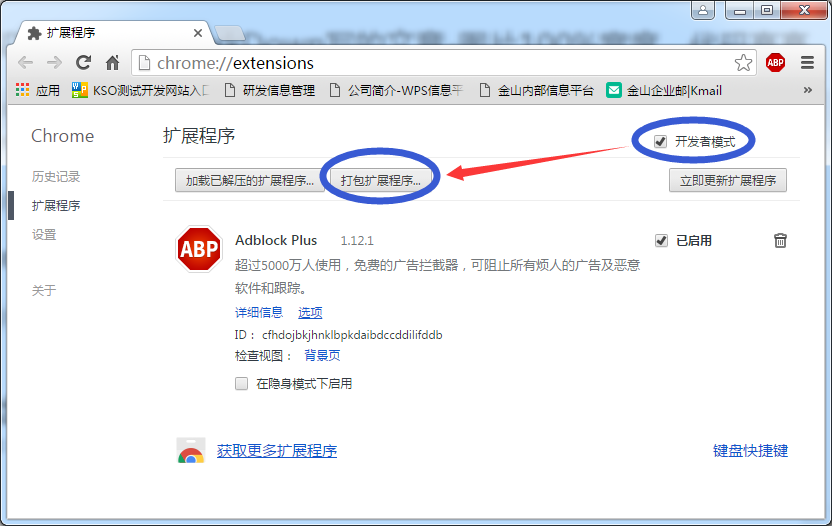Open the KSO测试开发网站入口 bookmark
This screenshot has width=832, height=526.
coord(140,91)
